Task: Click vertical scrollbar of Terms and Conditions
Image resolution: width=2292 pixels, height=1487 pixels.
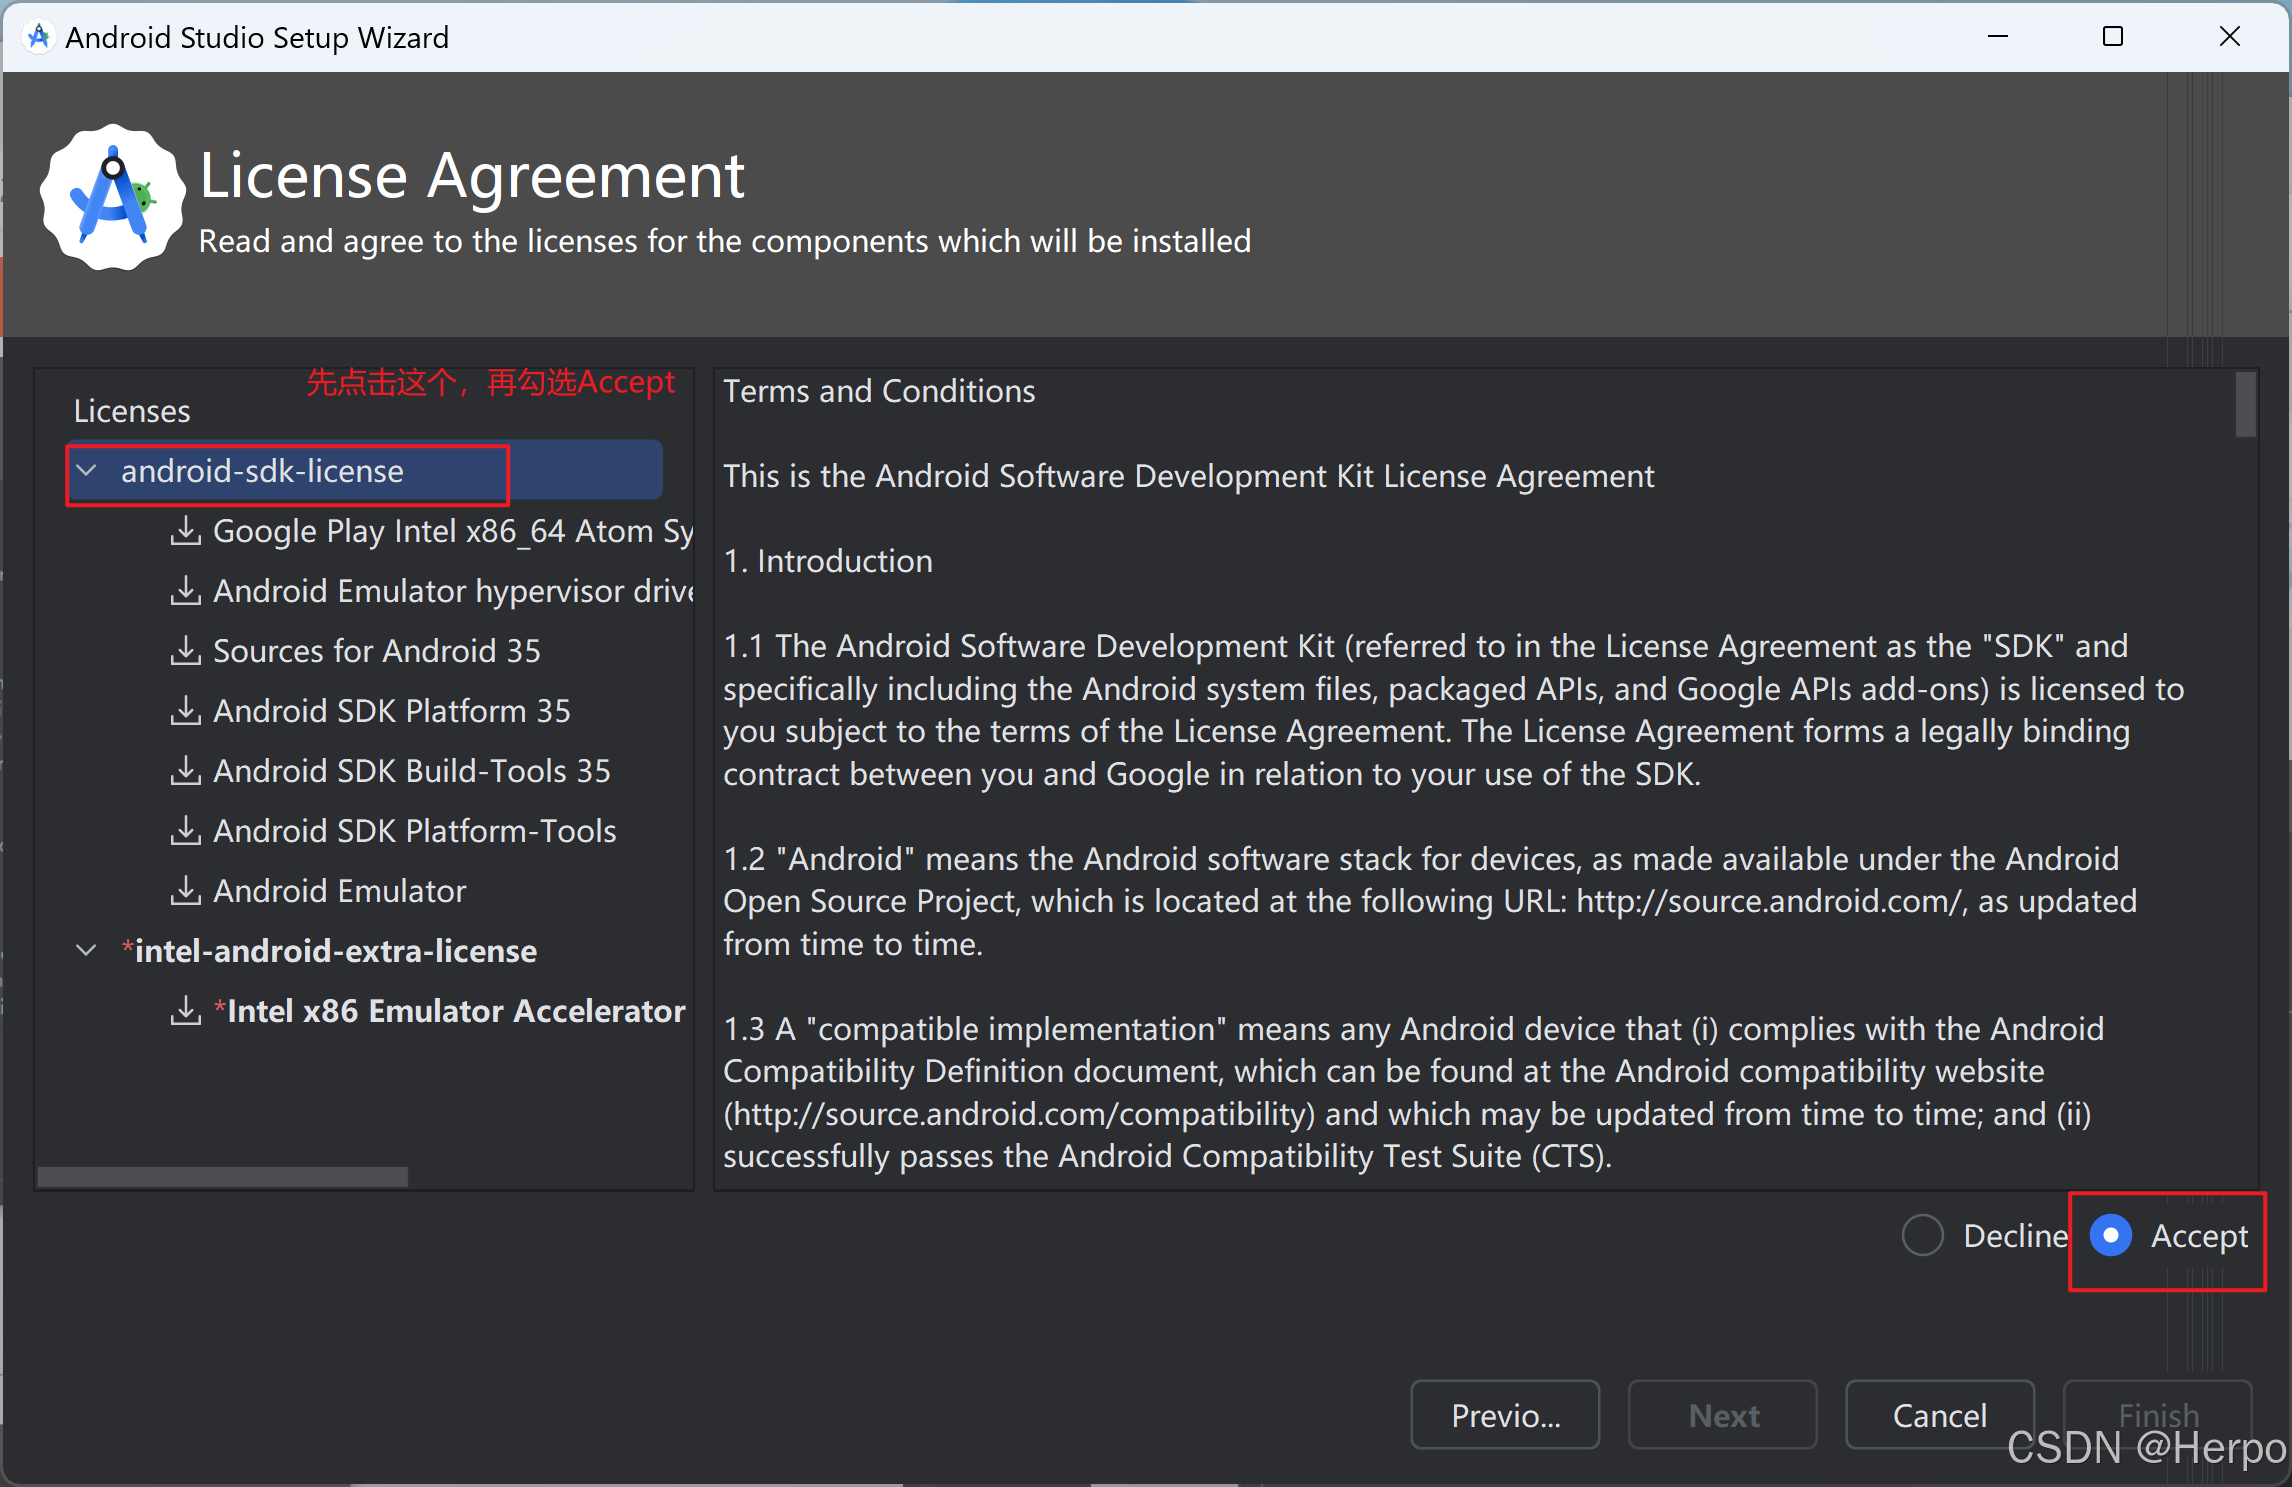Action: [2245, 405]
